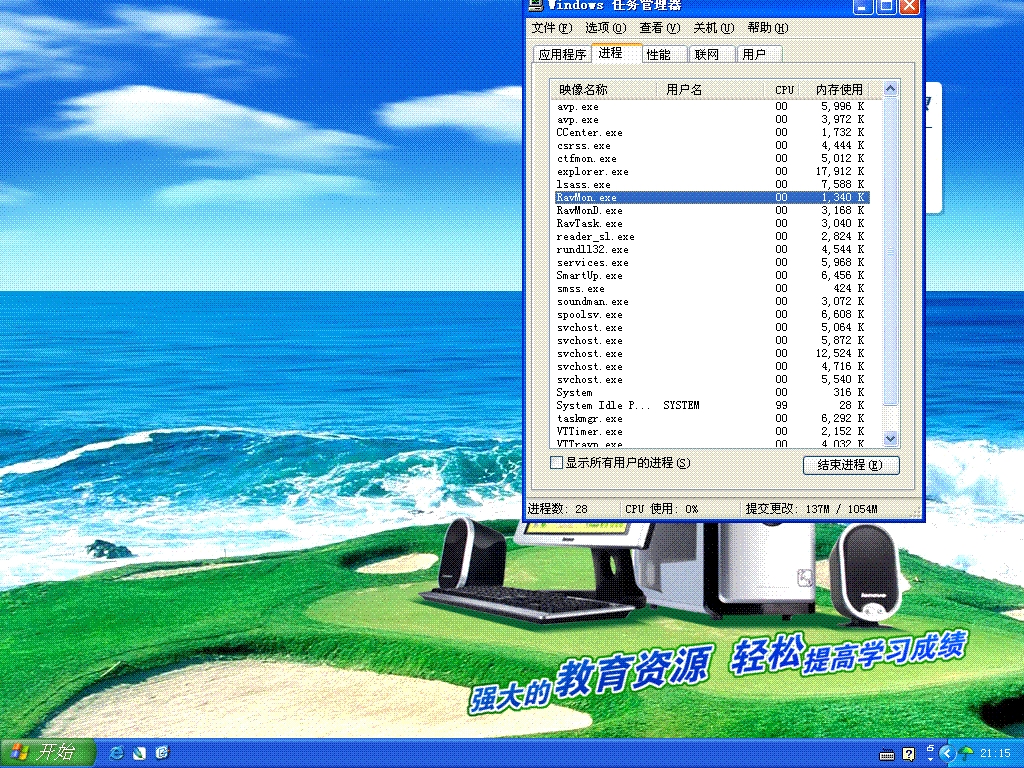The height and width of the screenshot is (768, 1024).
Task: Click the 结束进程(E) button
Action: tap(850, 465)
